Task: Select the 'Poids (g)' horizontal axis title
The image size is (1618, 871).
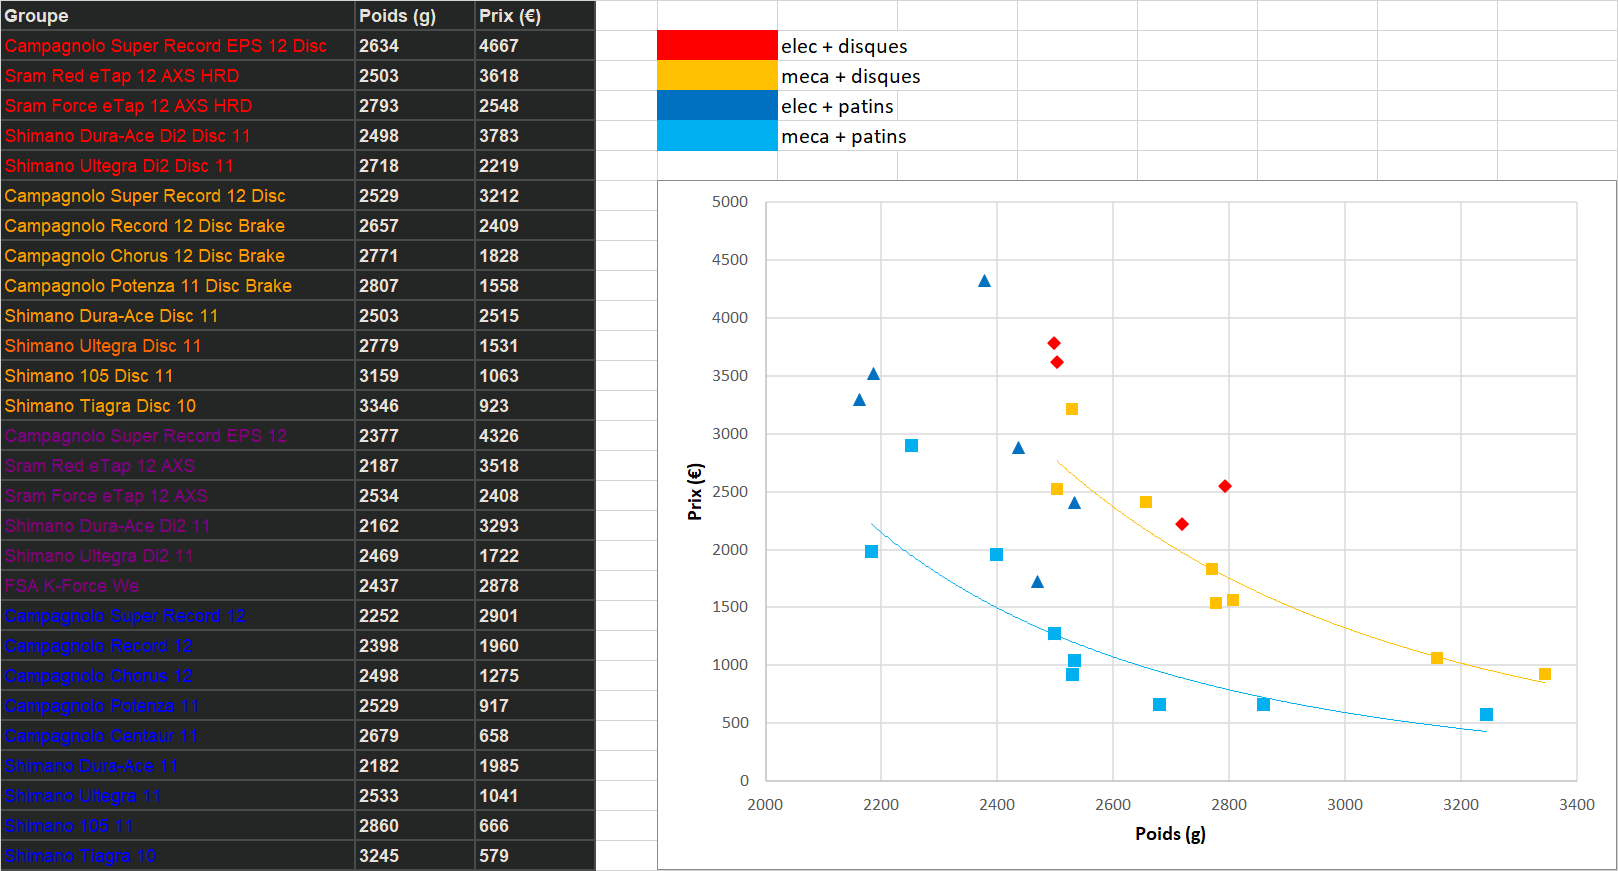Action: pyautogui.click(x=1170, y=834)
